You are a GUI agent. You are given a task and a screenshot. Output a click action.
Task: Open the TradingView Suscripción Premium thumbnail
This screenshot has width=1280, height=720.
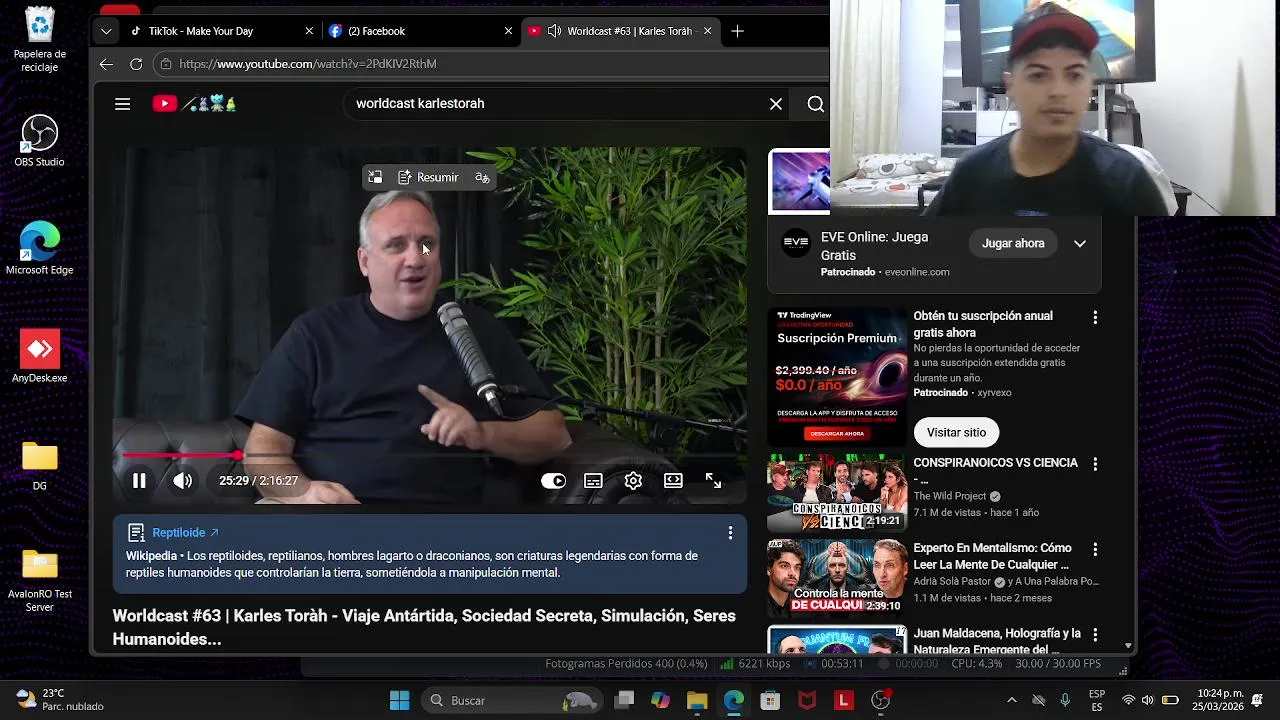click(x=837, y=376)
